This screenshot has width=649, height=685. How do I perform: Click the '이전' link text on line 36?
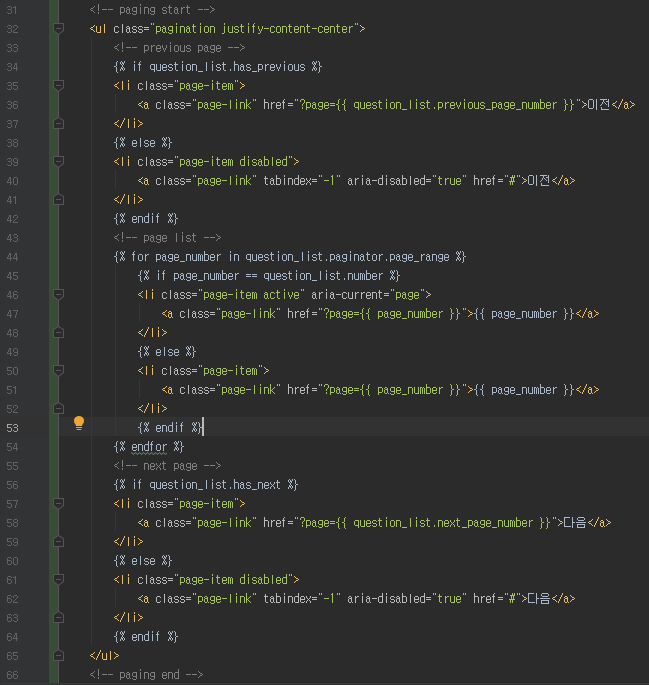tap(599, 105)
